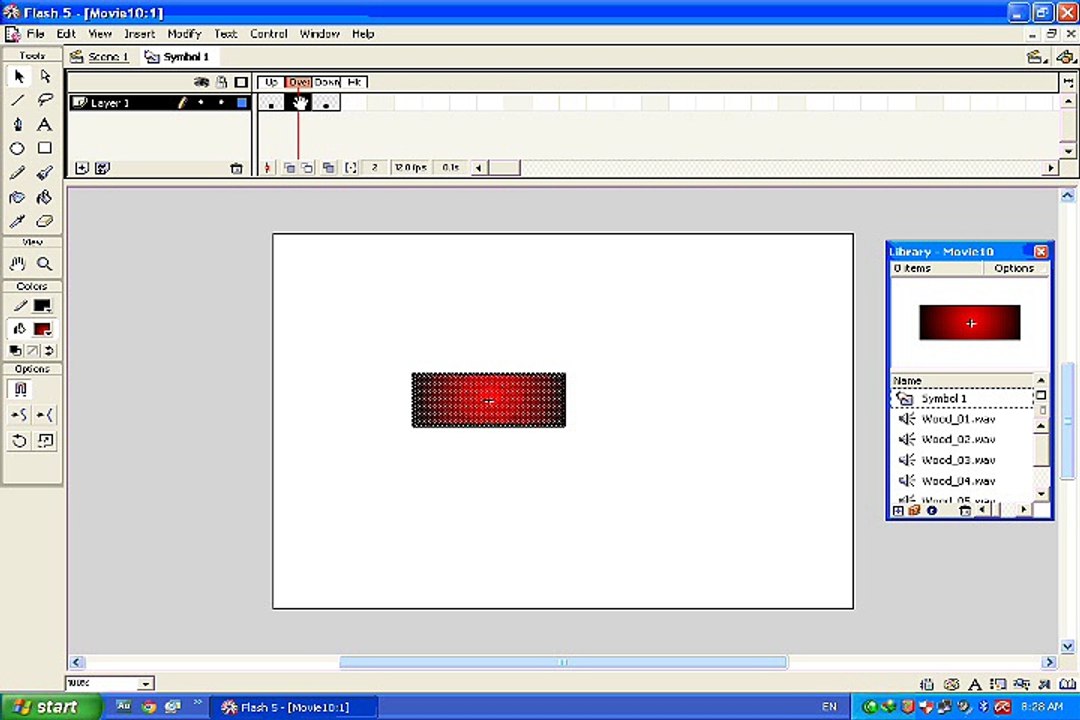Select the Paint Bucket tool
This screenshot has width=1080, height=720.
pos(45,198)
